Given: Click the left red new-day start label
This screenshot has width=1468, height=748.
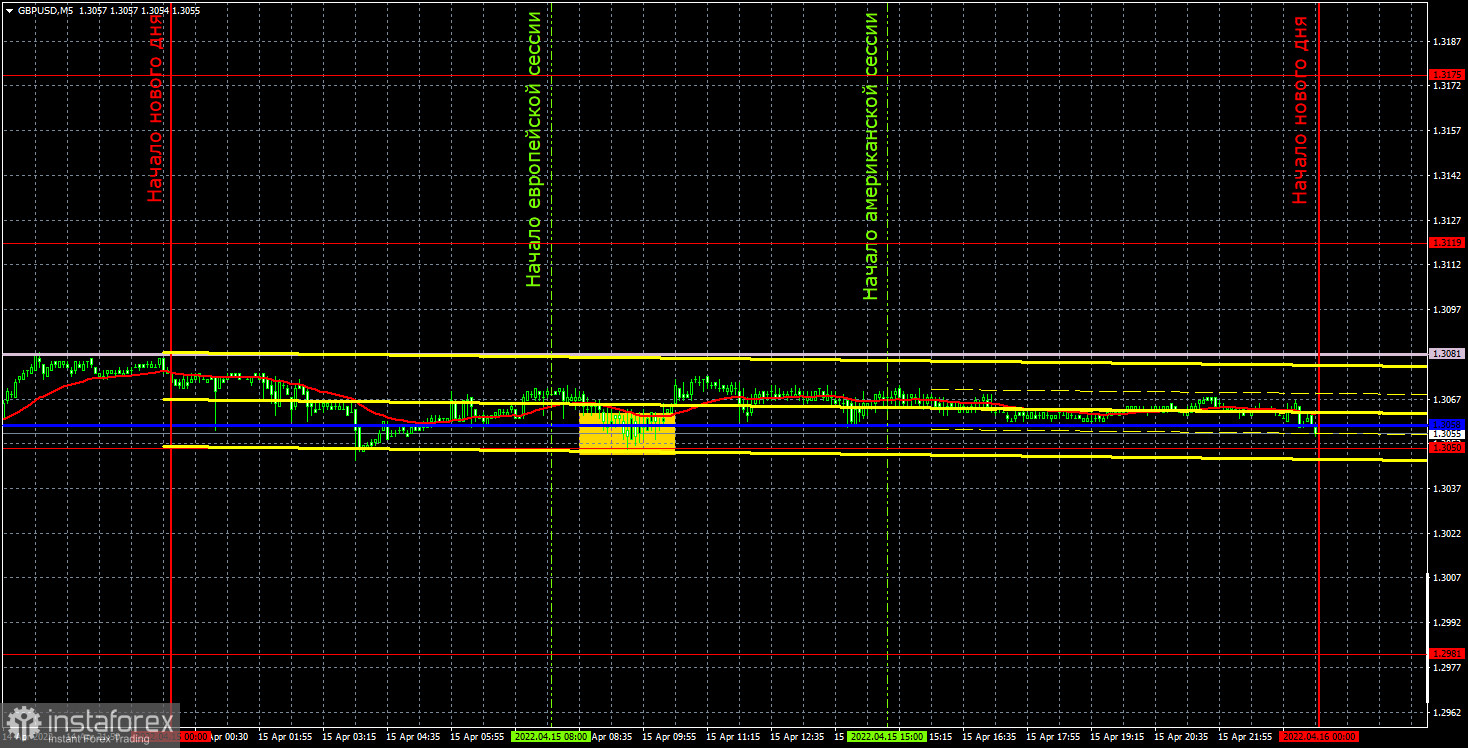Looking at the screenshot, I should tap(155, 108).
